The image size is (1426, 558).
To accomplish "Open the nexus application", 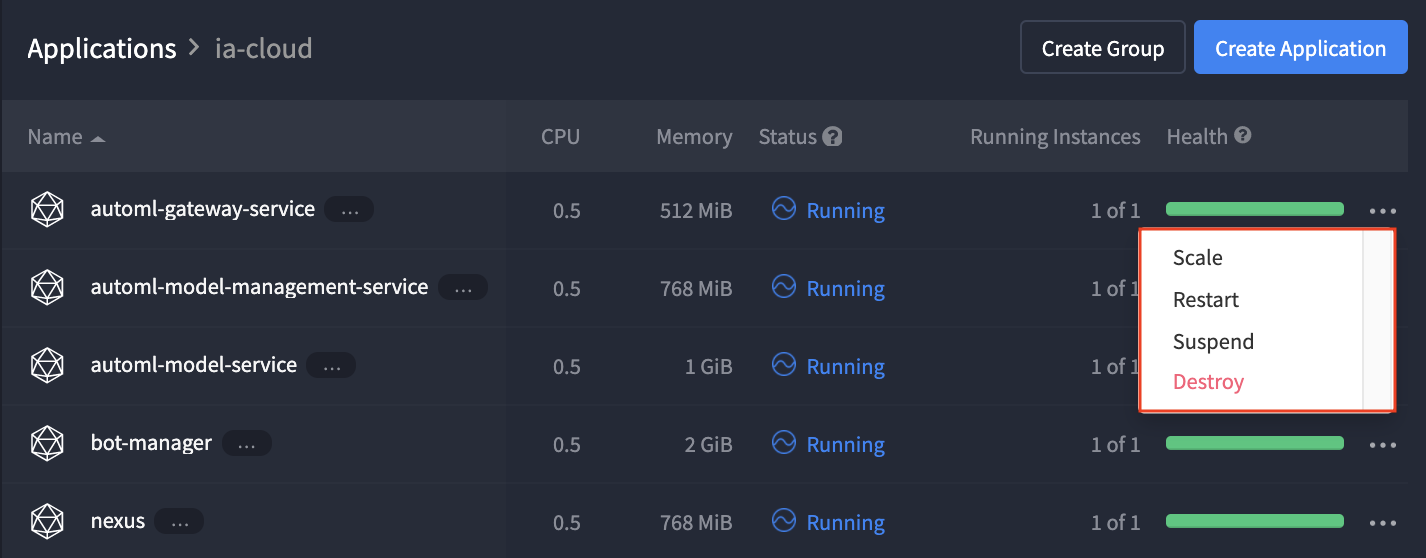I will tap(118, 521).
